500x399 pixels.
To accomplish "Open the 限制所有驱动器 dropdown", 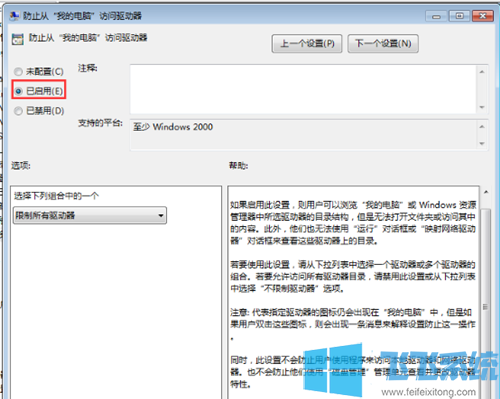I will (90, 215).
